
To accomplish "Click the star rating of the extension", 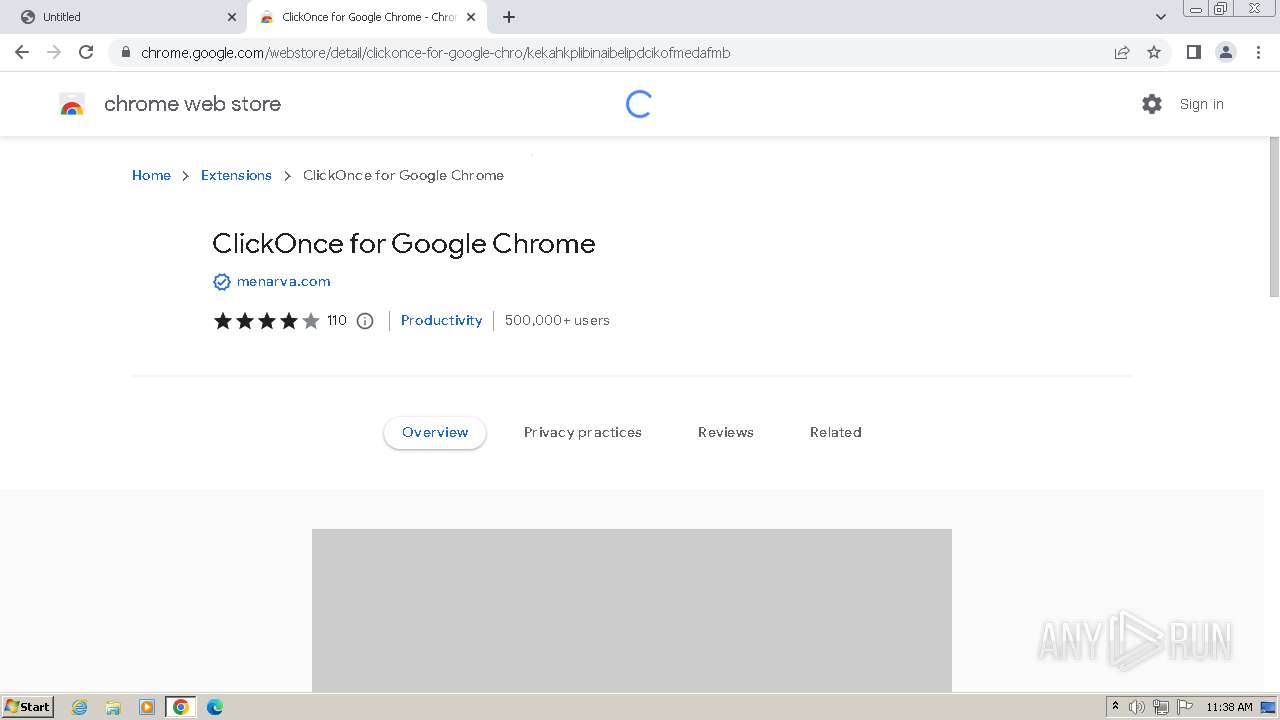I will [266, 321].
